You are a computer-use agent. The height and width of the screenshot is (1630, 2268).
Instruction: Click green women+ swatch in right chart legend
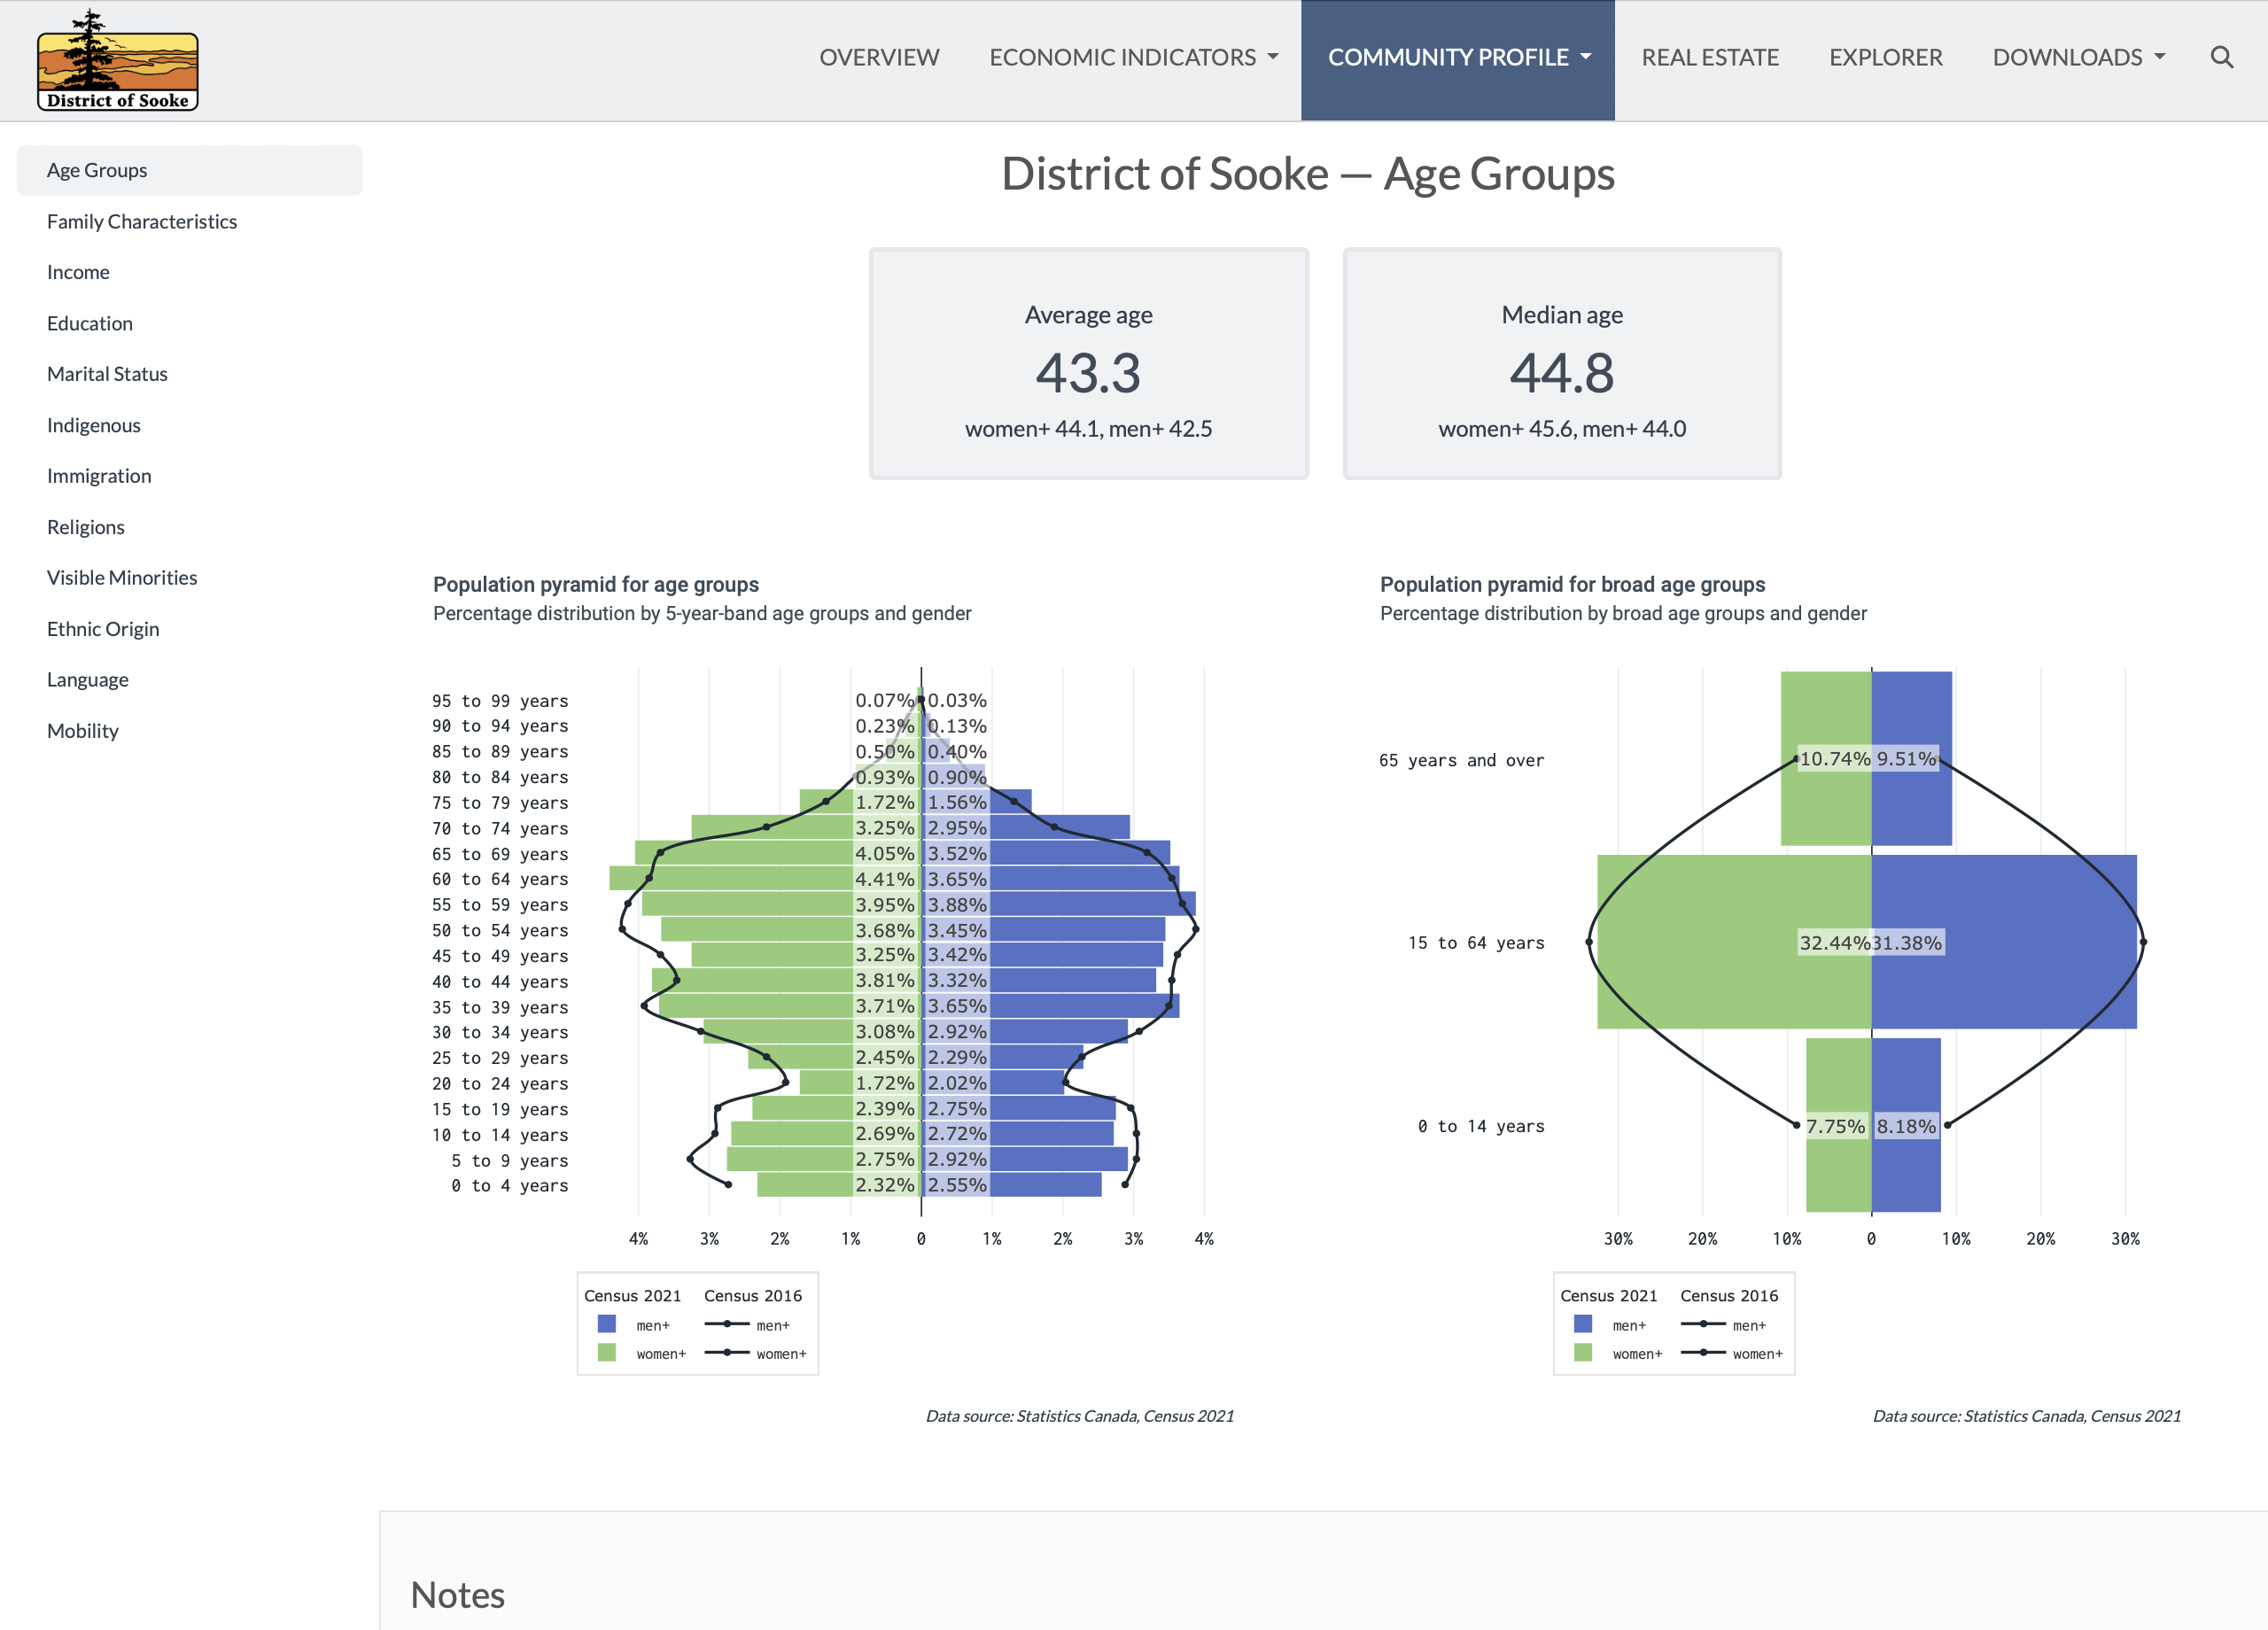[x=1583, y=1354]
